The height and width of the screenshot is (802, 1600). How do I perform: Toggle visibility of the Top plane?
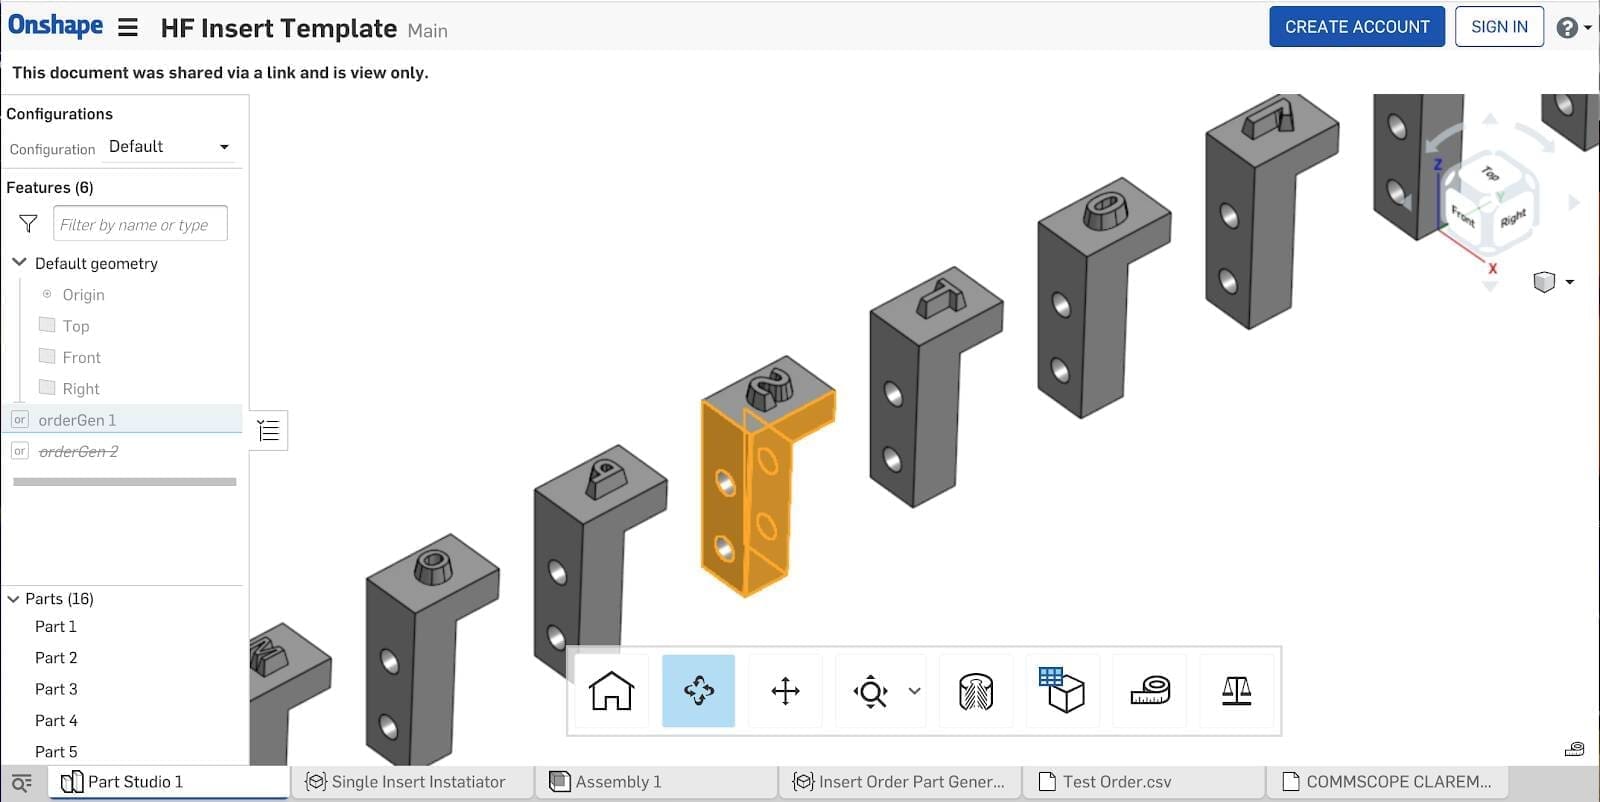47,325
